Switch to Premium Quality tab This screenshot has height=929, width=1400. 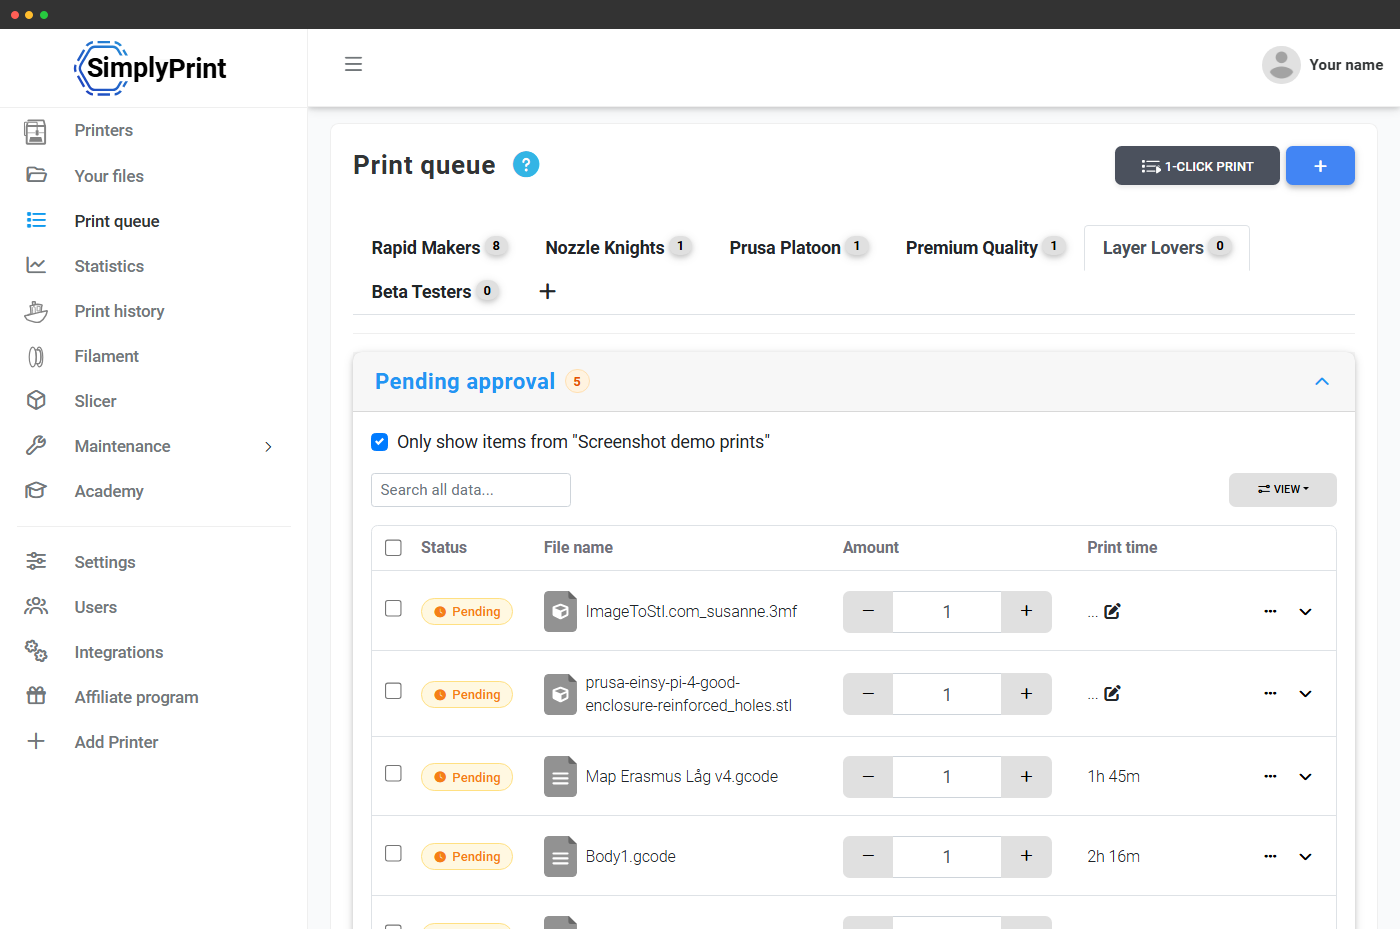click(984, 247)
